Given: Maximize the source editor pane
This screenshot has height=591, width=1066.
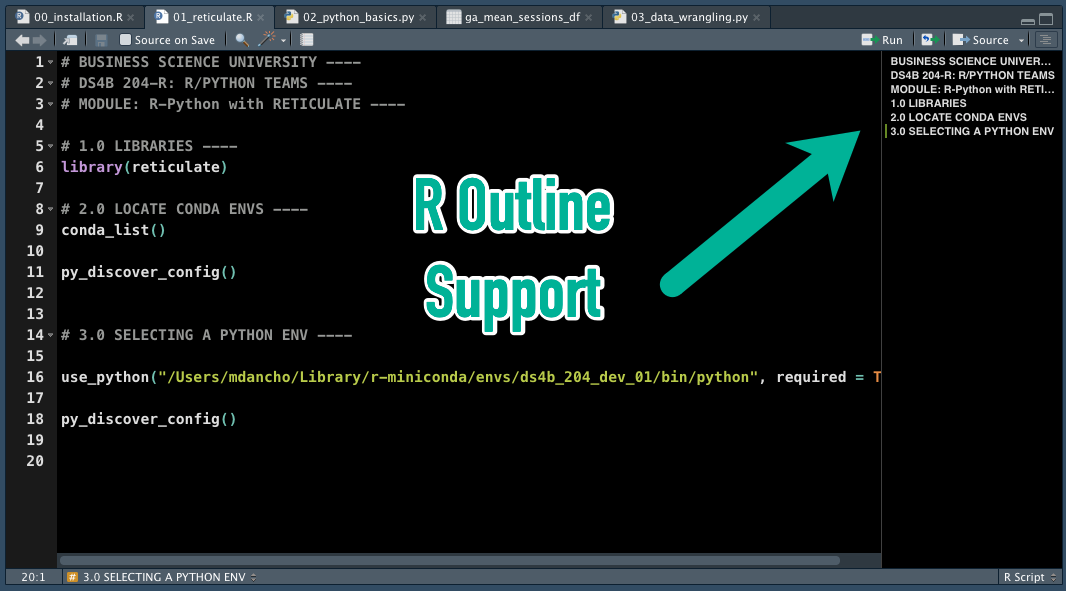Looking at the screenshot, I should coord(1046,20).
